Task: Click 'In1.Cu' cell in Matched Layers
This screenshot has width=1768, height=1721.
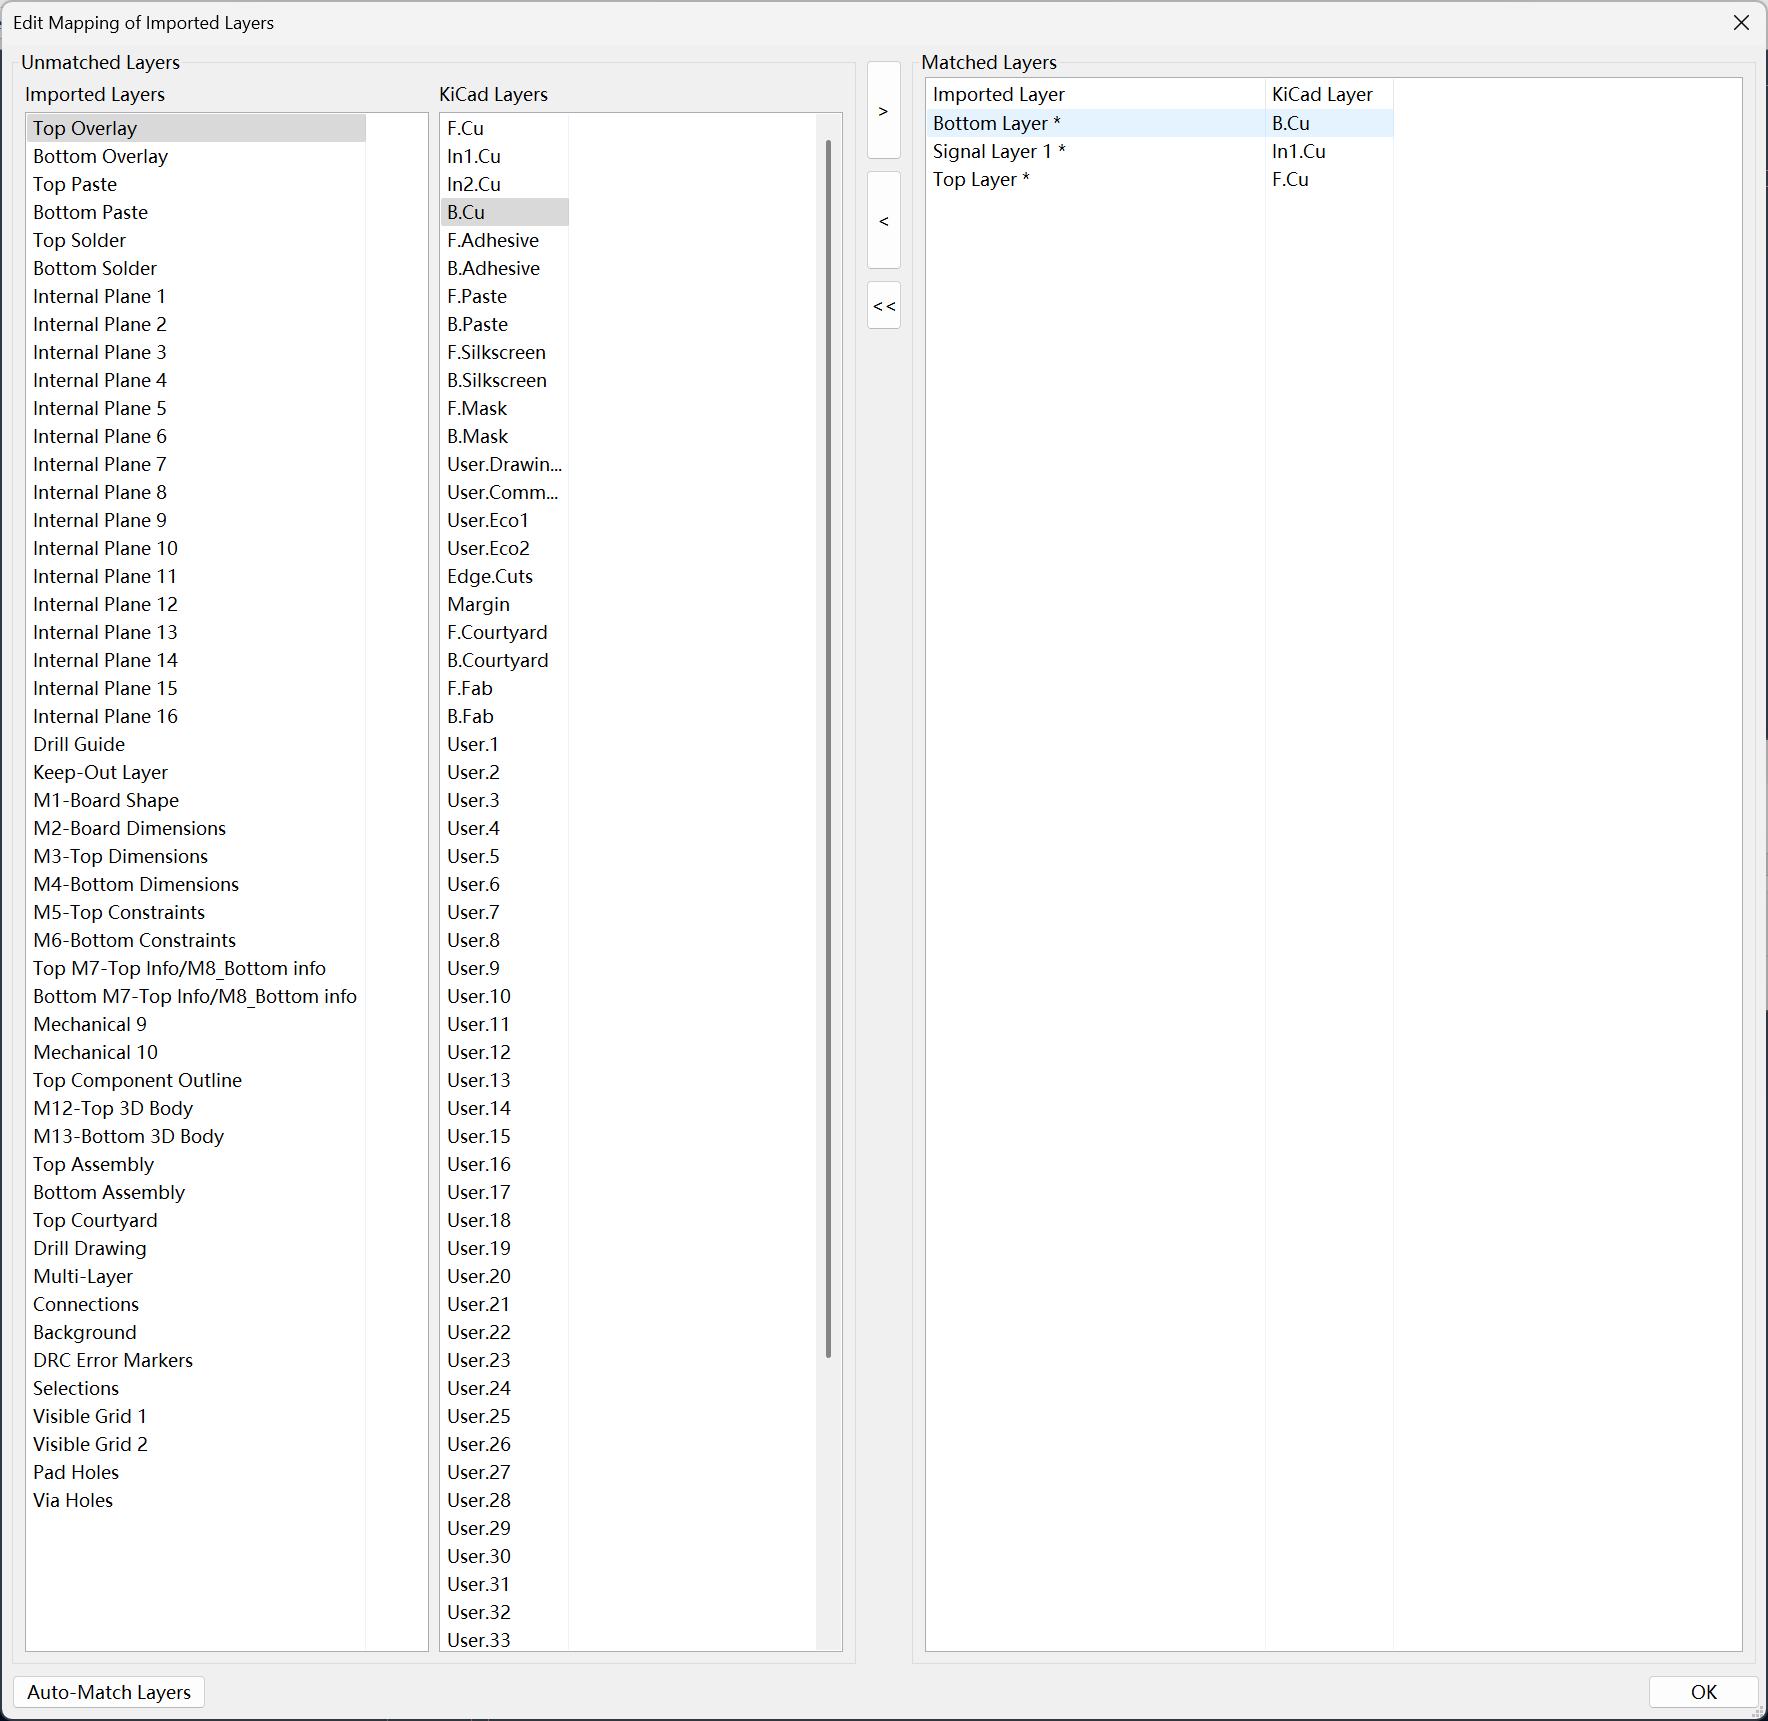Action: click(1329, 151)
